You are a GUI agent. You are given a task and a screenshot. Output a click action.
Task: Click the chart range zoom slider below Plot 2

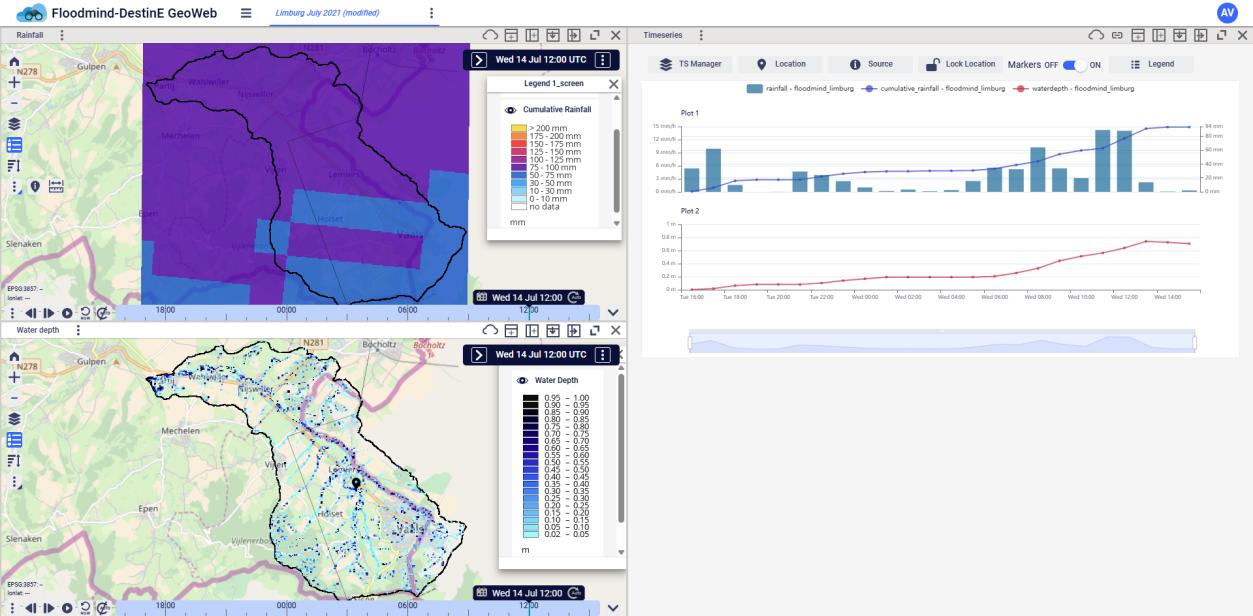(942, 342)
